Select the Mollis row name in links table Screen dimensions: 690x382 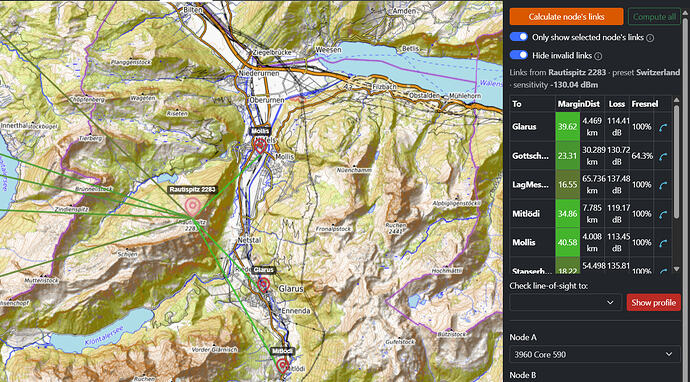[x=524, y=242]
